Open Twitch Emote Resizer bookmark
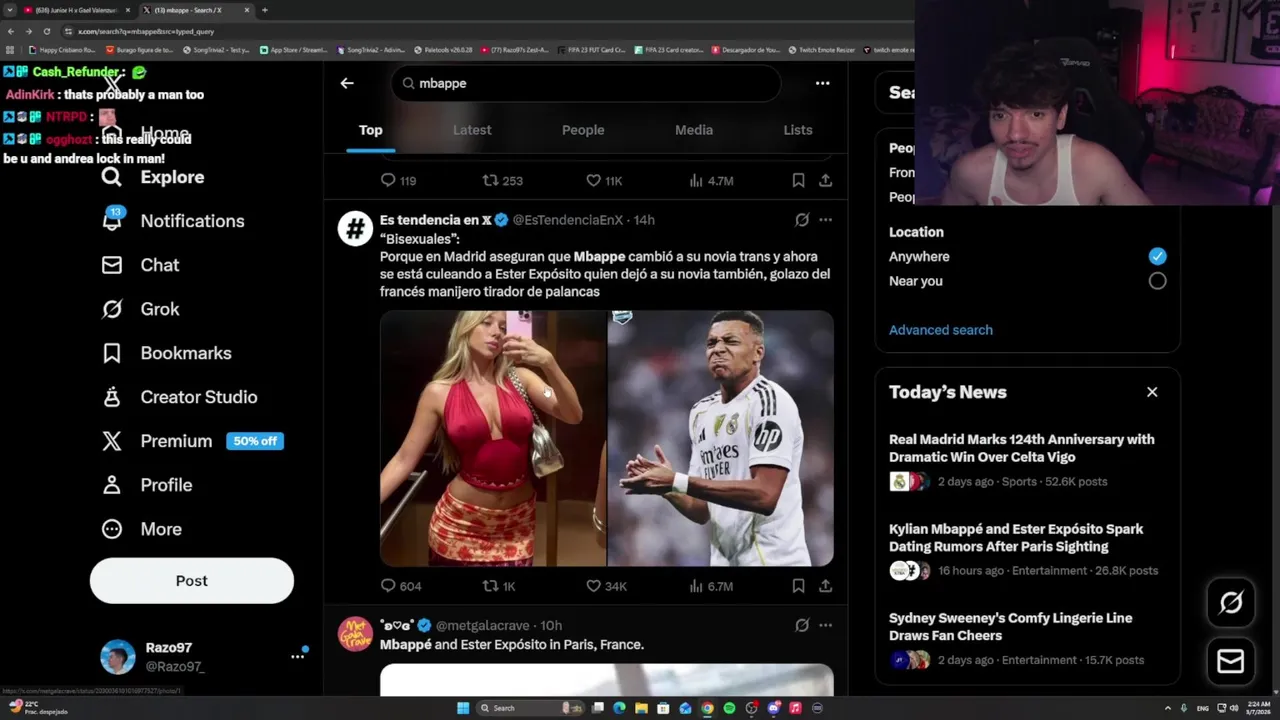This screenshot has width=1280, height=720. 822,49
